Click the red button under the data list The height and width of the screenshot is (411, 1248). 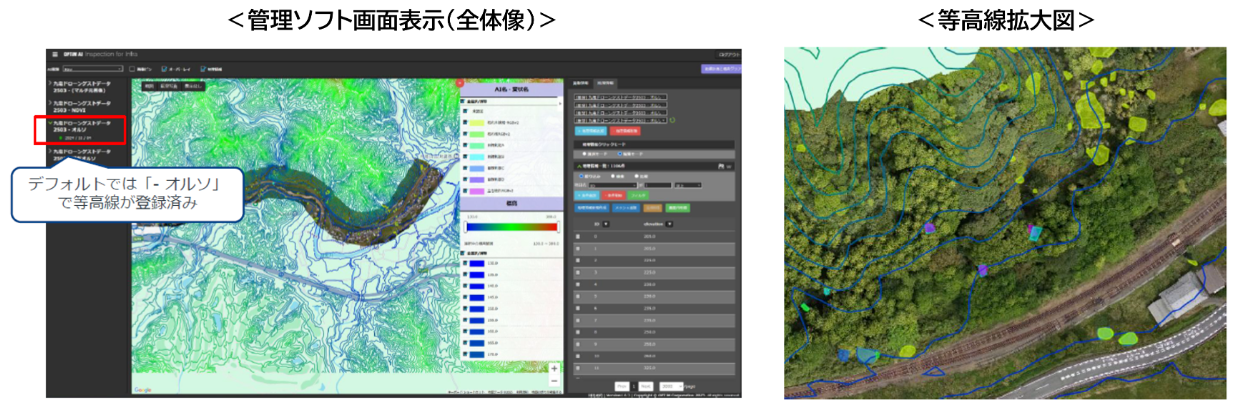(x=625, y=131)
